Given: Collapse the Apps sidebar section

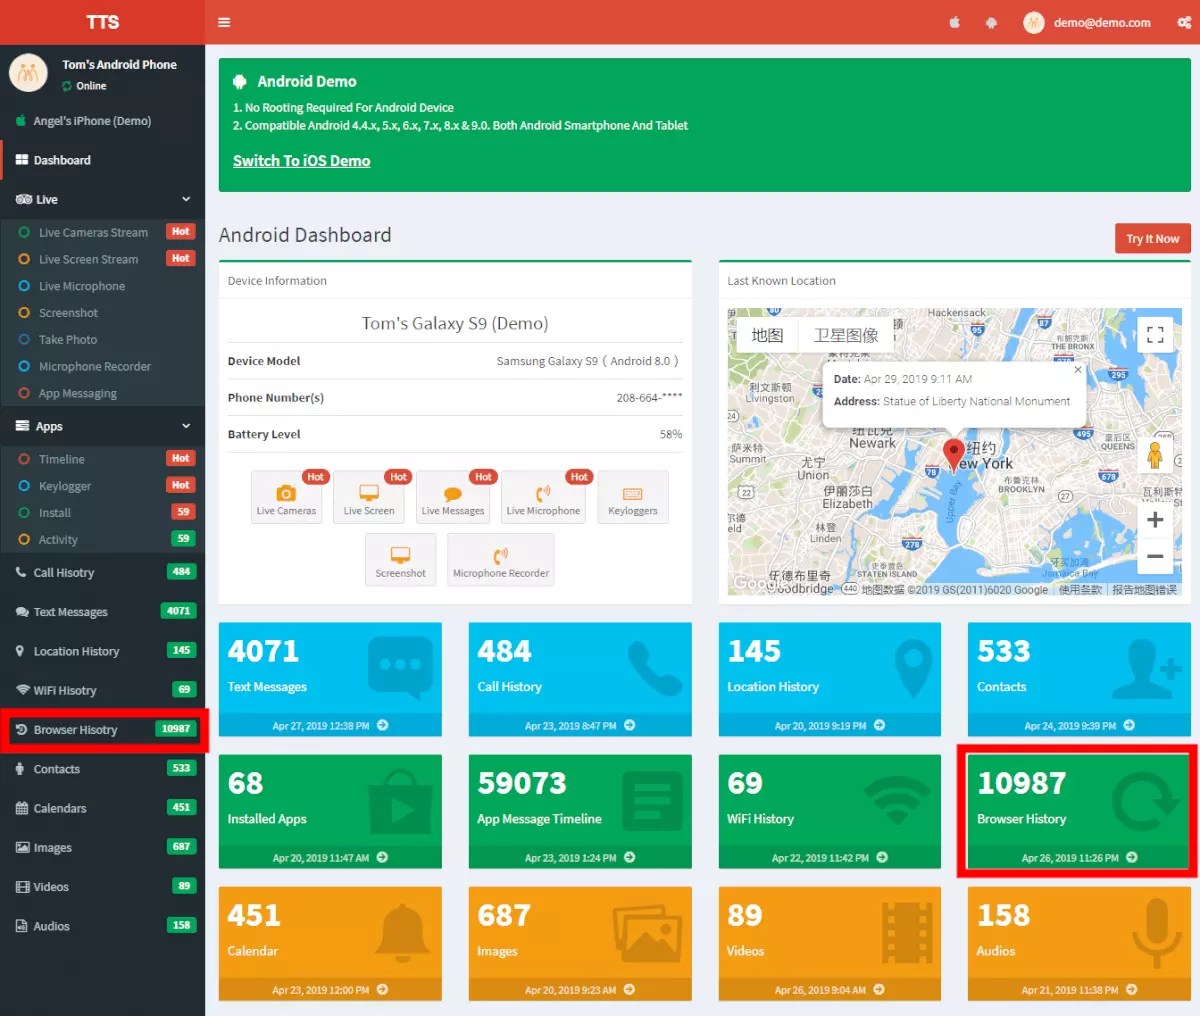Looking at the screenshot, I should (102, 426).
